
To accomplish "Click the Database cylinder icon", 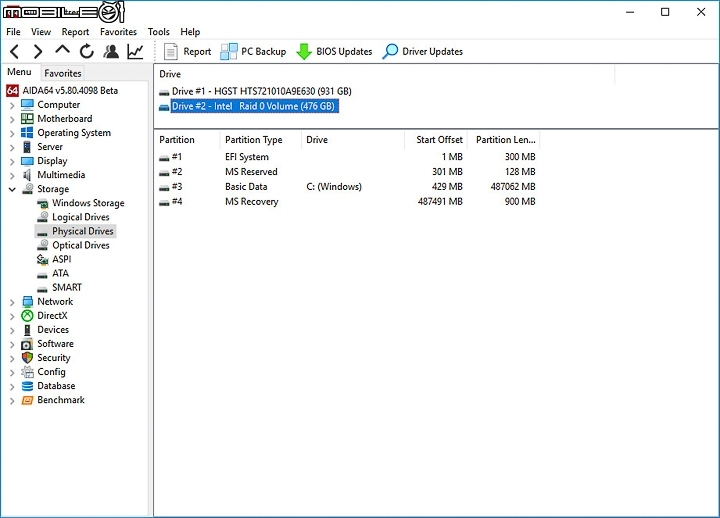I will coord(28,386).
